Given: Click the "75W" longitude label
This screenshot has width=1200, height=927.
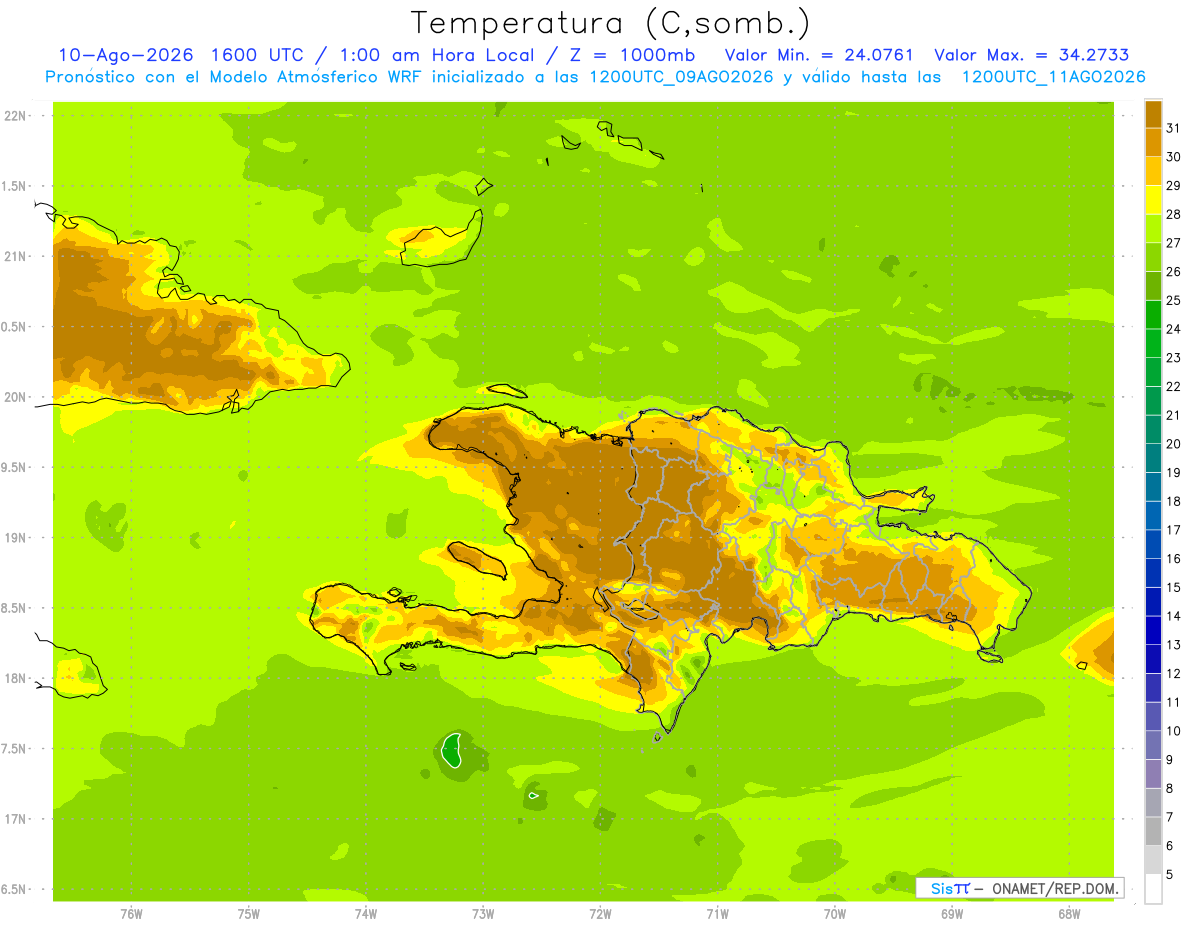Looking at the screenshot, I should (x=249, y=914).
